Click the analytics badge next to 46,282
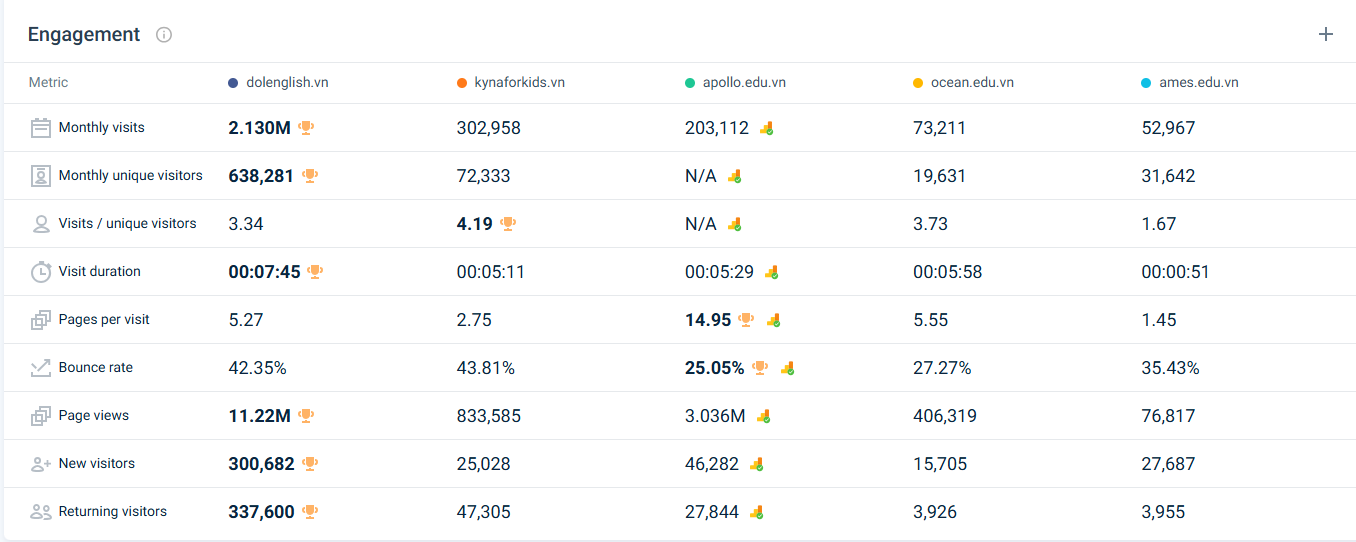Image resolution: width=1356 pixels, height=542 pixels. 757,464
